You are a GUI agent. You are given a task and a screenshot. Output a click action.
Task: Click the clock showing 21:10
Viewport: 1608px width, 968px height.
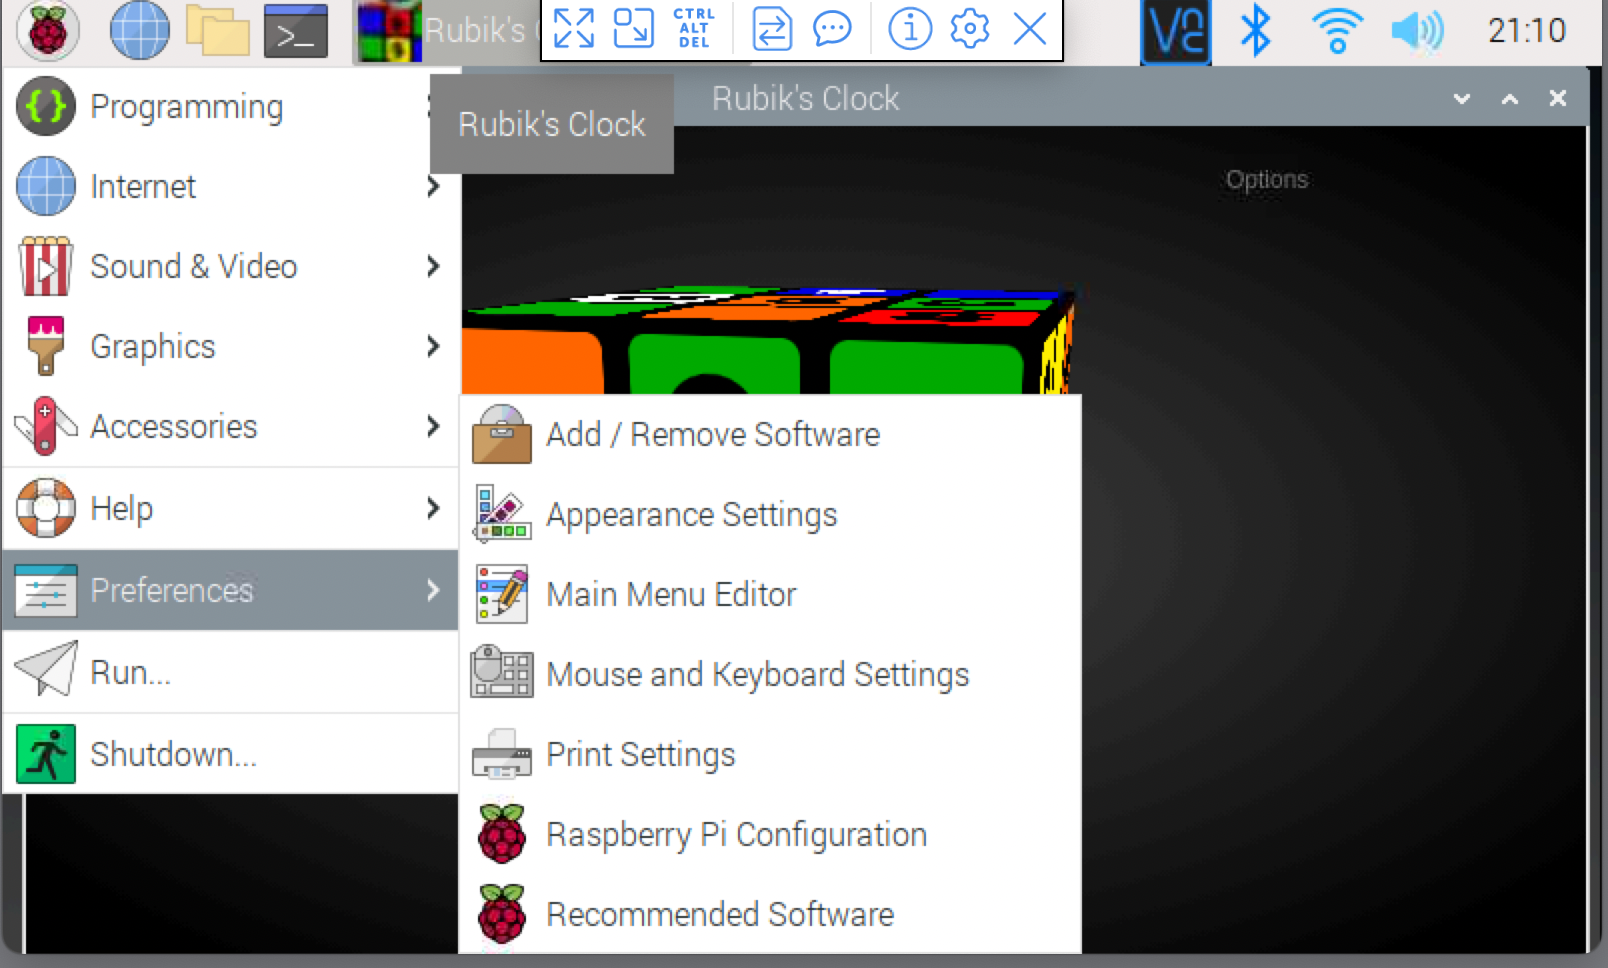pyautogui.click(x=1527, y=31)
